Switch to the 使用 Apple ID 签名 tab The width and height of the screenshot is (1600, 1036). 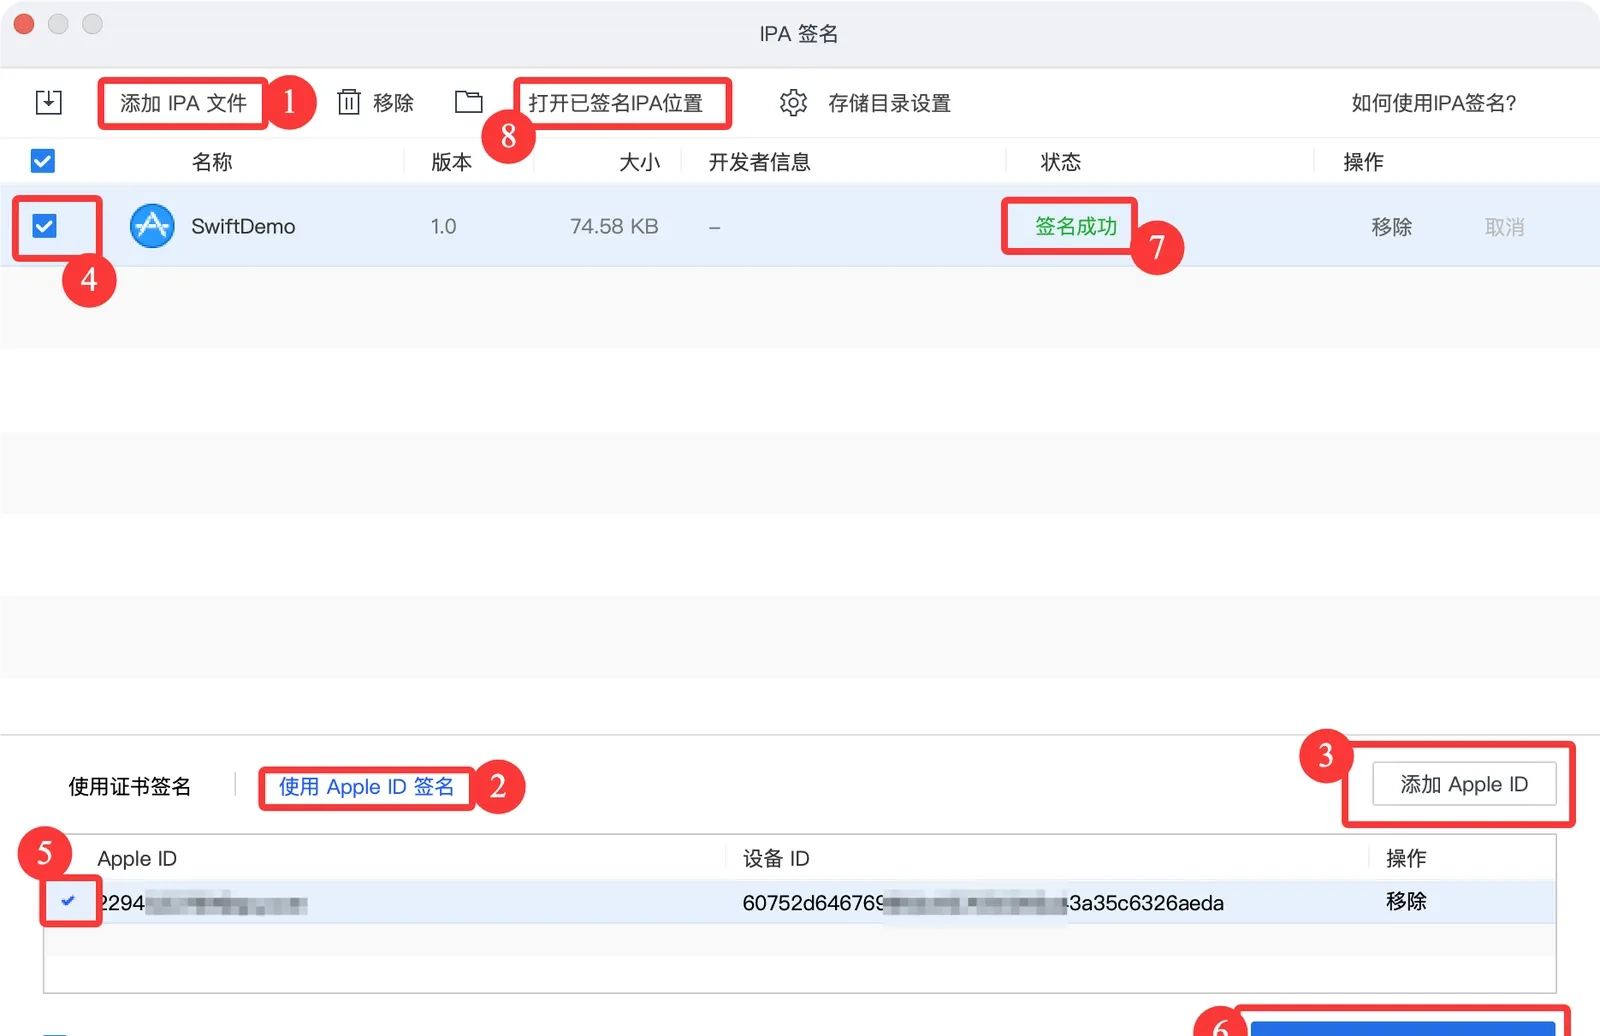tap(366, 787)
